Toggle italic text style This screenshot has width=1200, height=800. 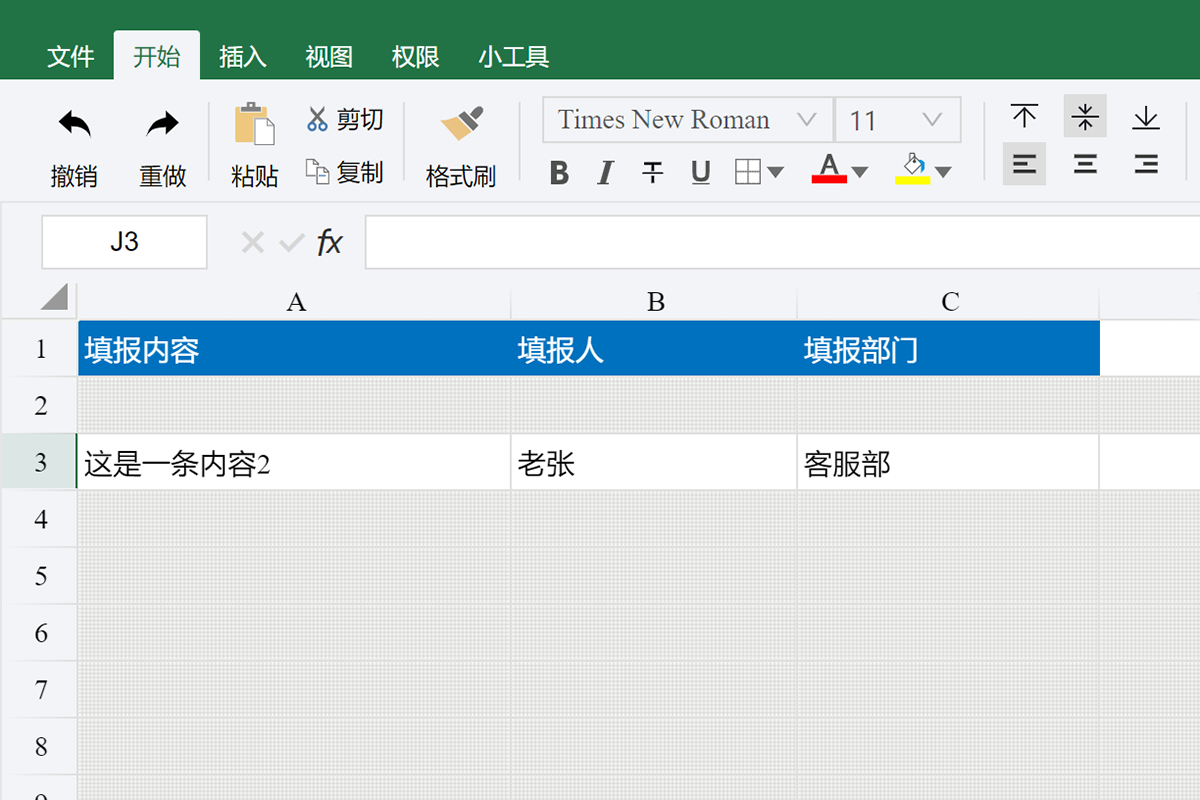[605, 173]
